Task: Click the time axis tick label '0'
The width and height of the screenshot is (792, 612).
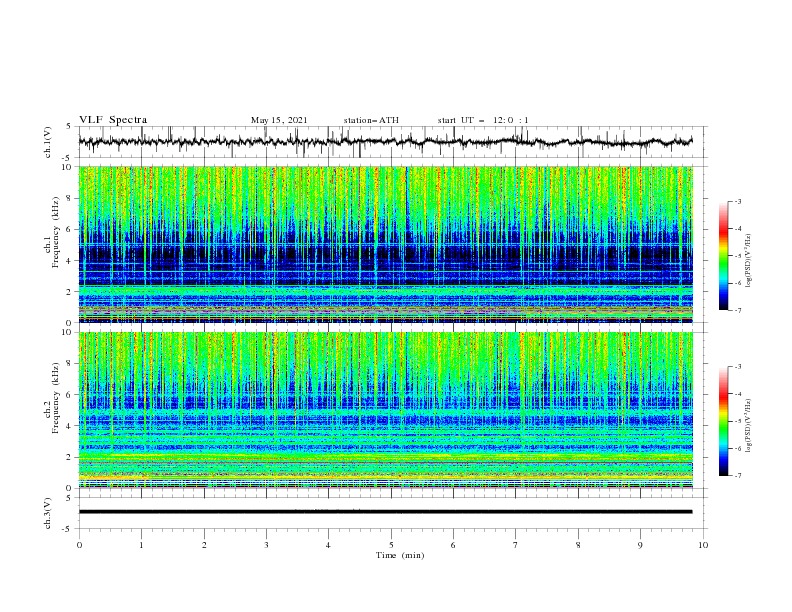Action: click(x=79, y=545)
